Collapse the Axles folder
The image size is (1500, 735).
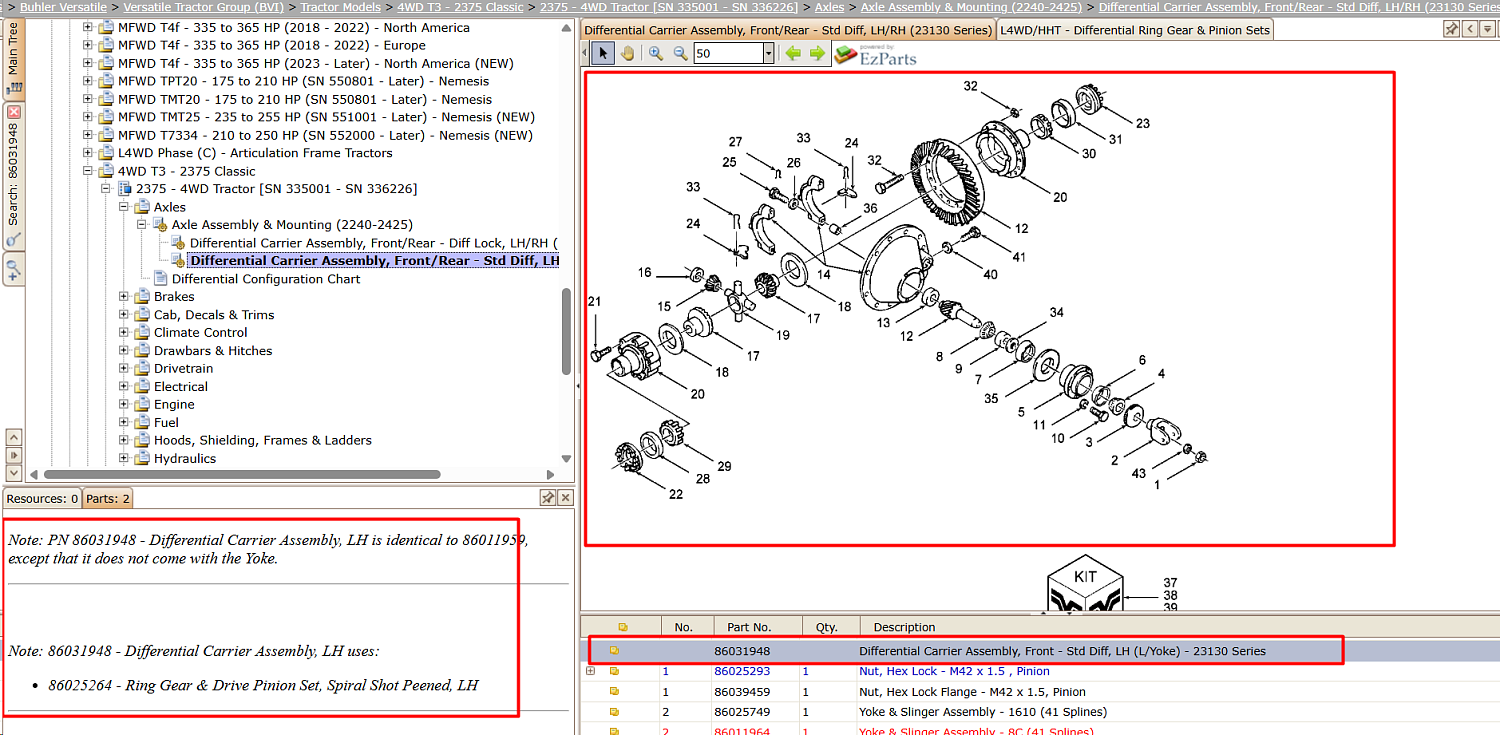pyautogui.click(x=124, y=207)
